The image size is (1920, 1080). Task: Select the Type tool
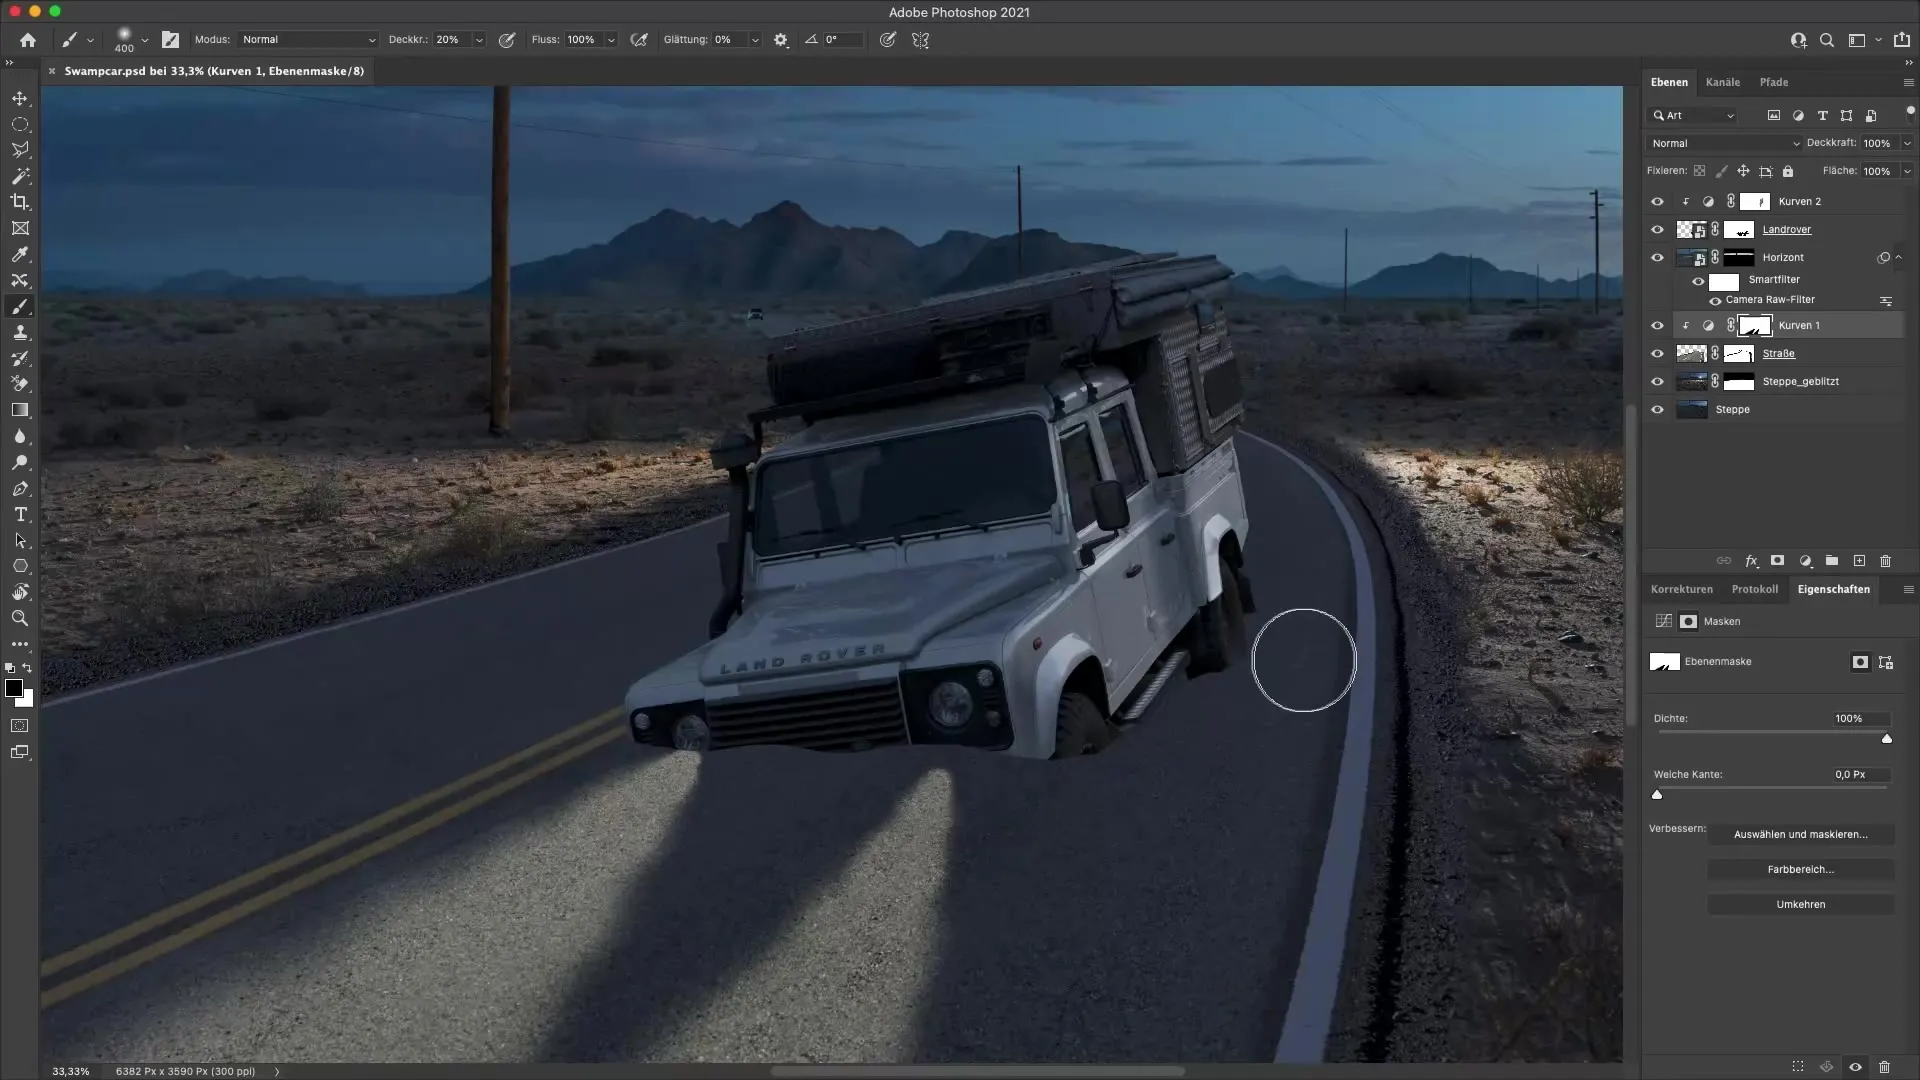pyautogui.click(x=20, y=514)
